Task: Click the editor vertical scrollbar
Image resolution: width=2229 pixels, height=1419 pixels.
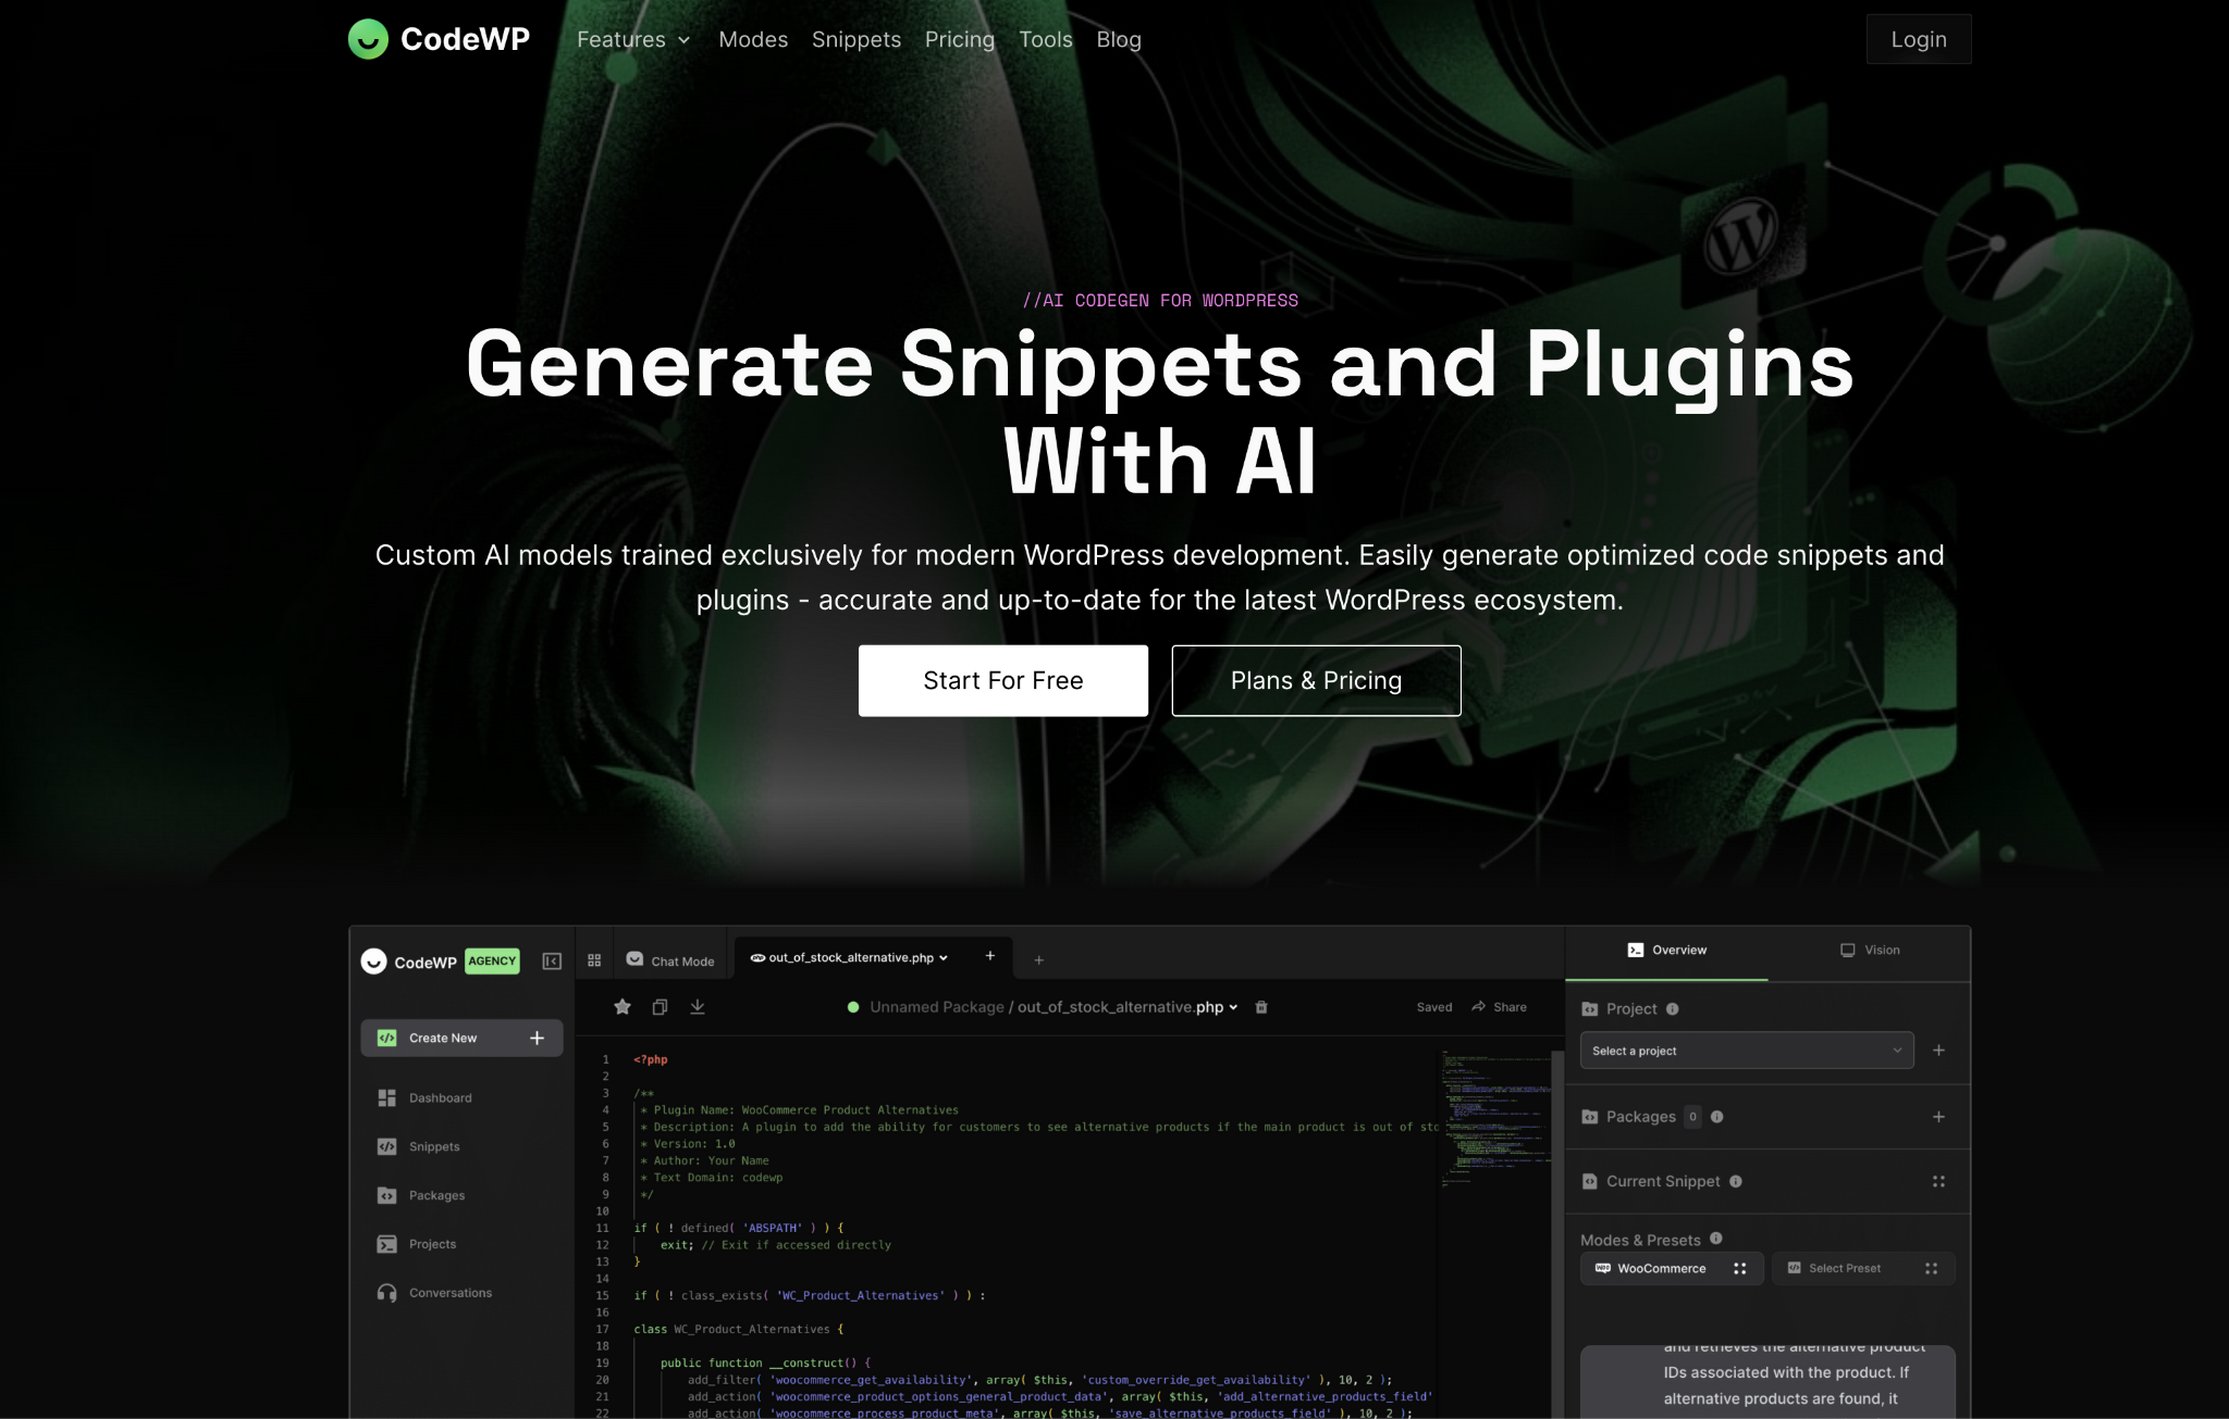Action: click(1557, 1234)
